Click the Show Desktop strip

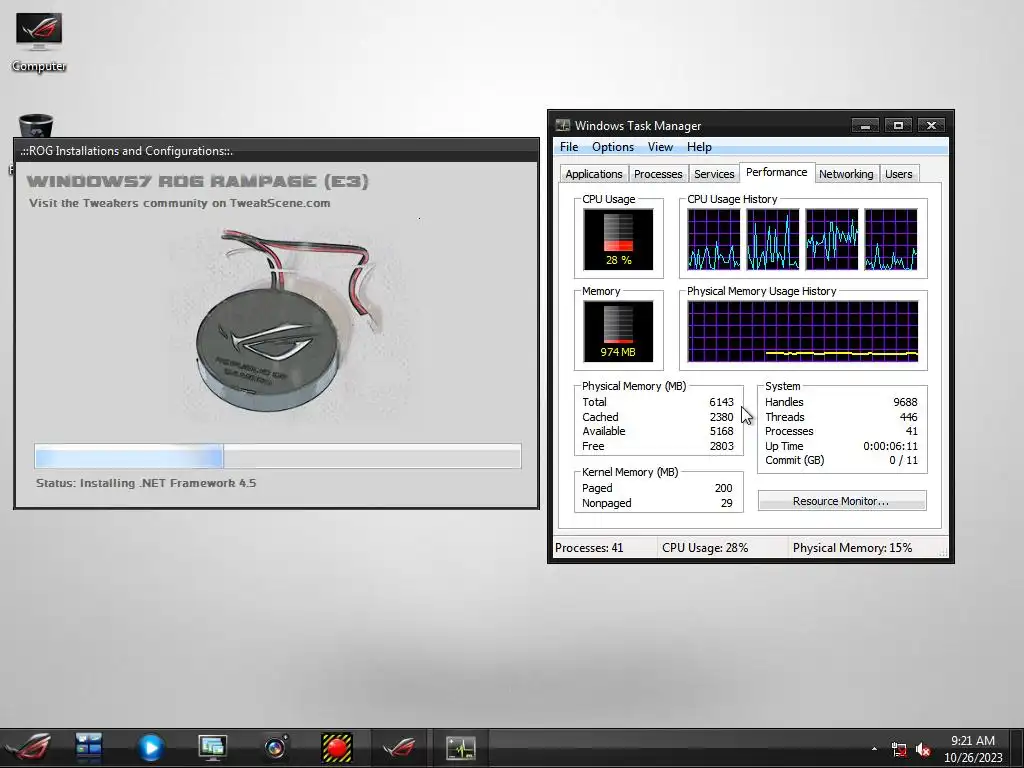1017,748
